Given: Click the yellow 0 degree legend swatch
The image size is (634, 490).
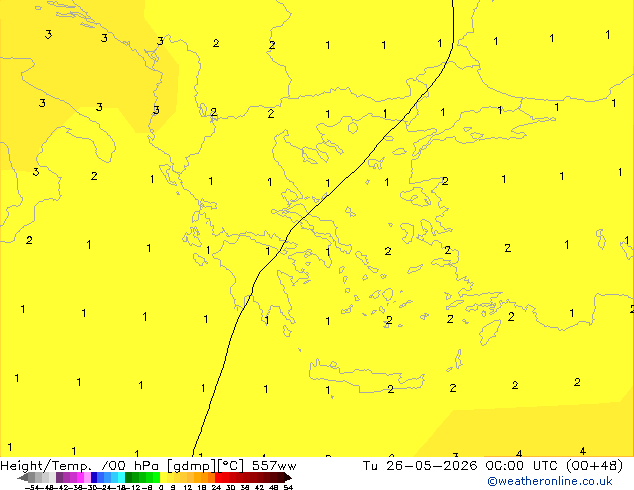Looking at the screenshot, I should [x=163, y=477].
